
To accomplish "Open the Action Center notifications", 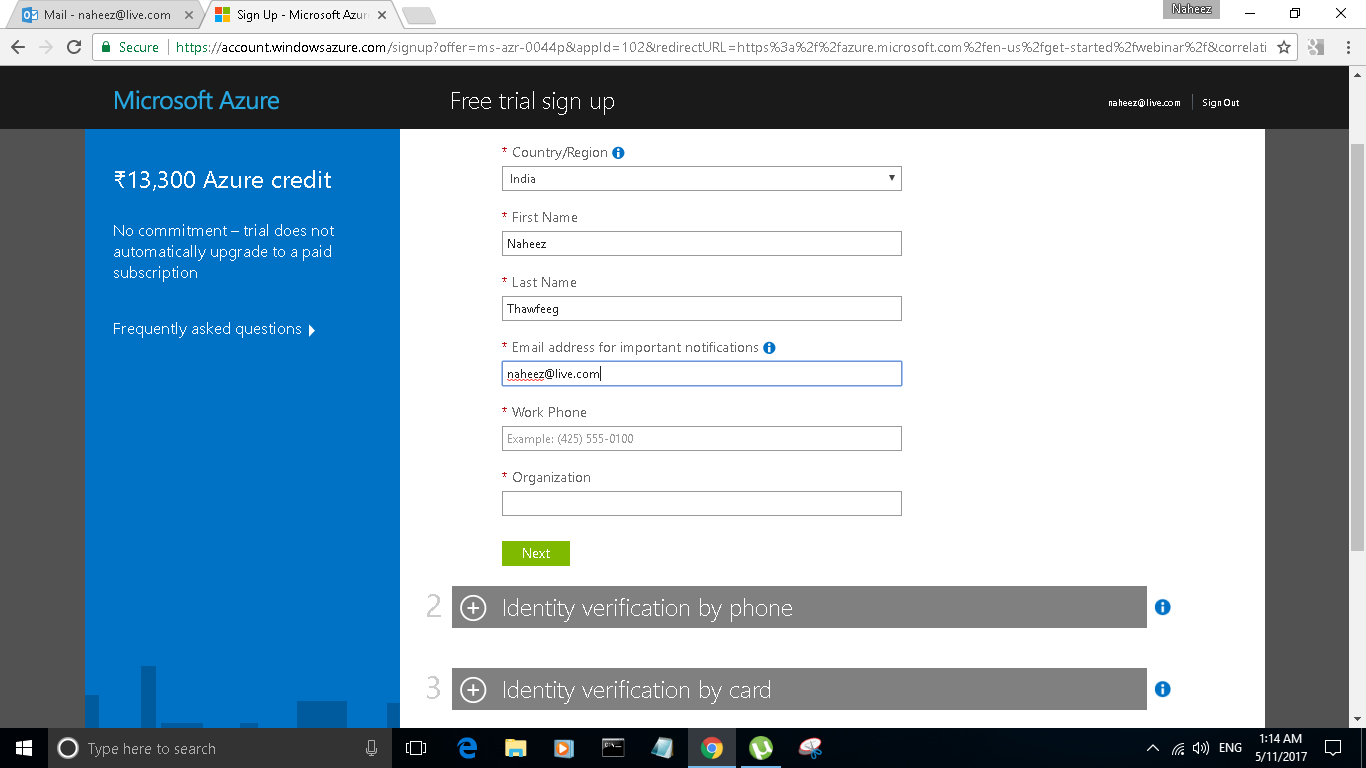I will click(1333, 748).
